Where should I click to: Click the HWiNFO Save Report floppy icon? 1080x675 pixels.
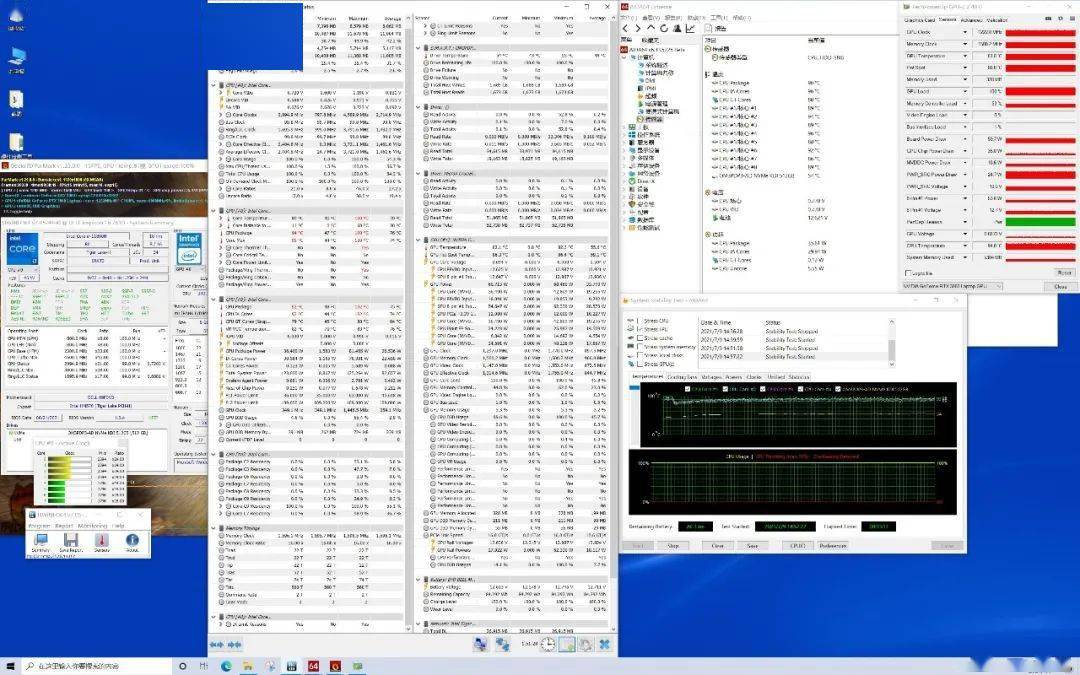point(71,541)
